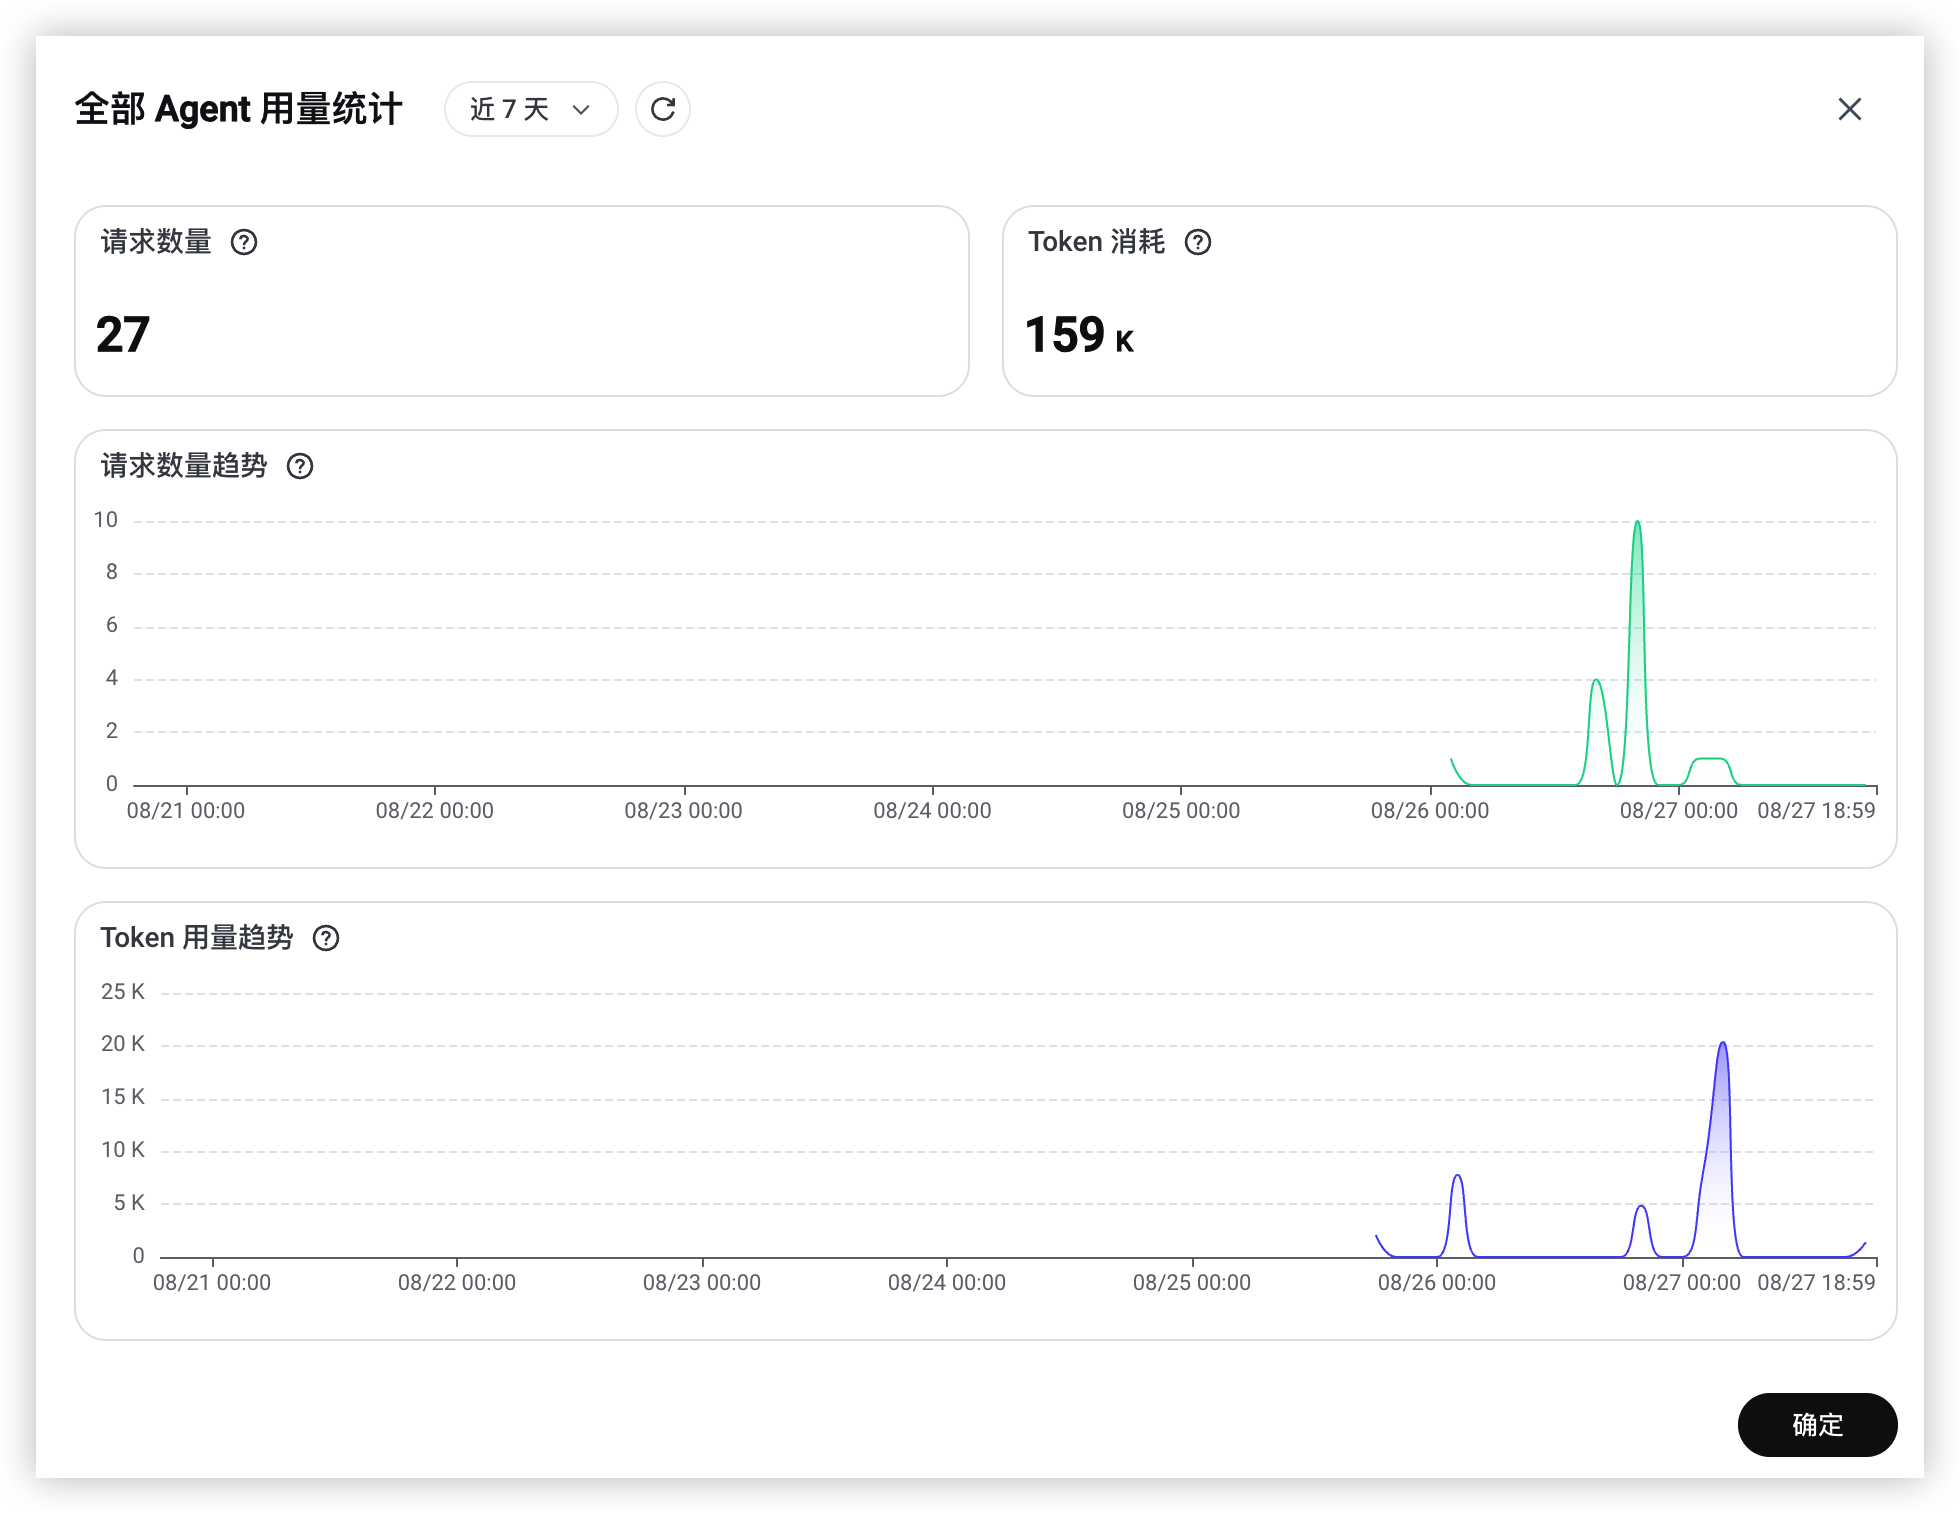Close the Agent usage statistics dialog
Screen dimensions: 1960x1514
[x=1849, y=109]
